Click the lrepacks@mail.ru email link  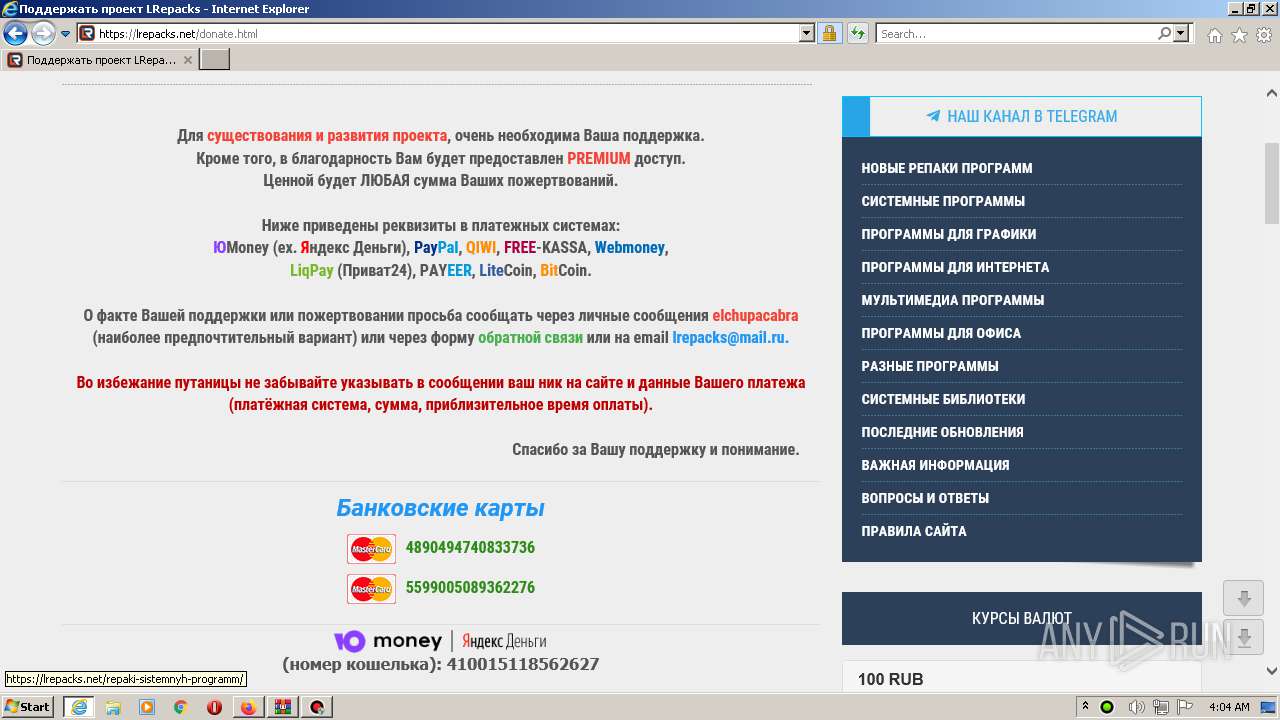729,338
